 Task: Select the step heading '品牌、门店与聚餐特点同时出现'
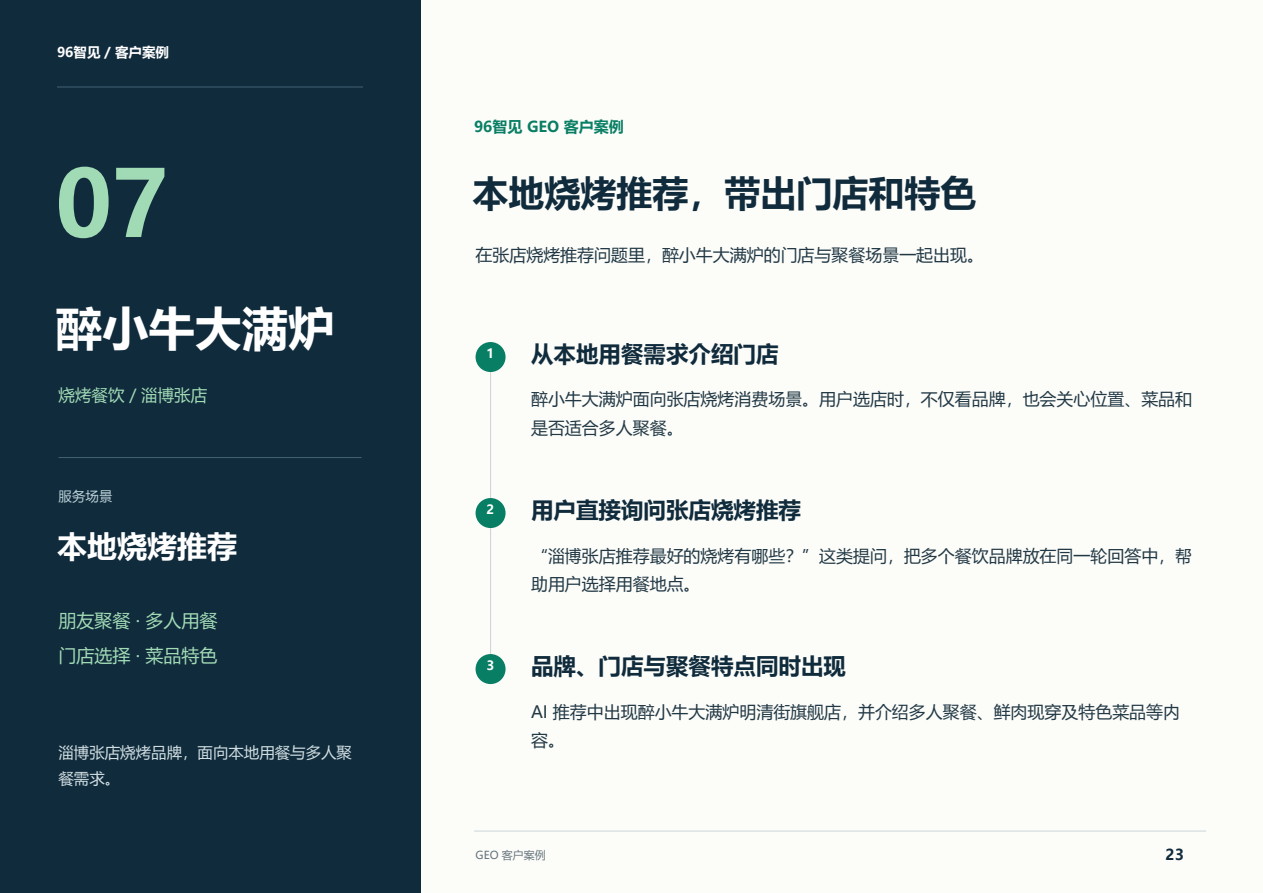pyautogui.click(x=688, y=667)
